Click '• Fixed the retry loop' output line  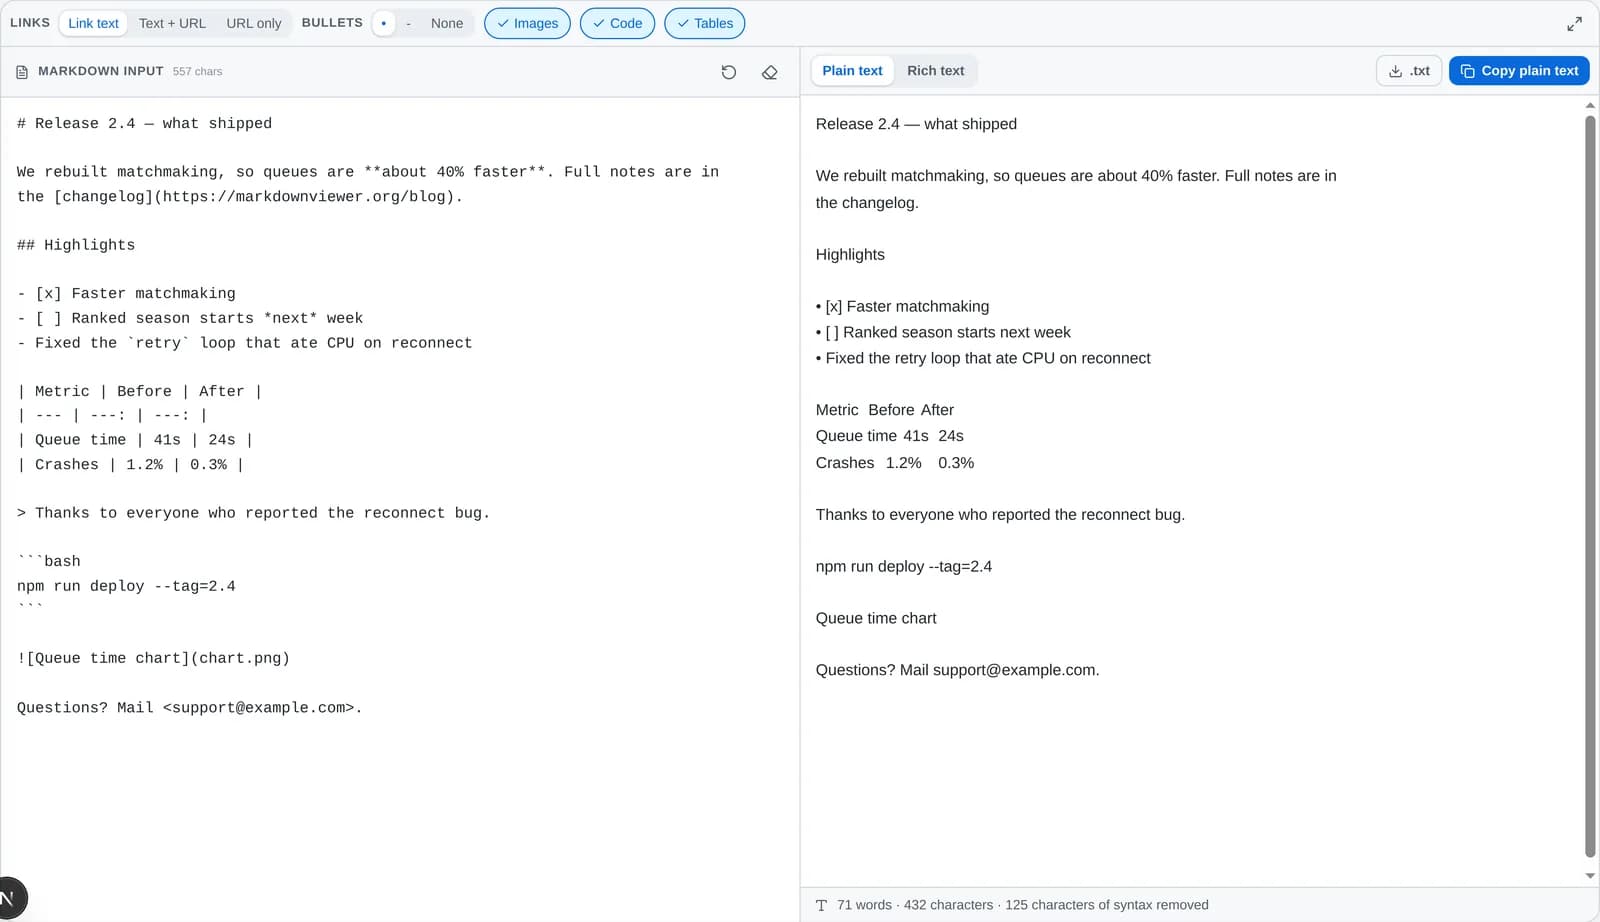pyautogui.click(x=983, y=358)
